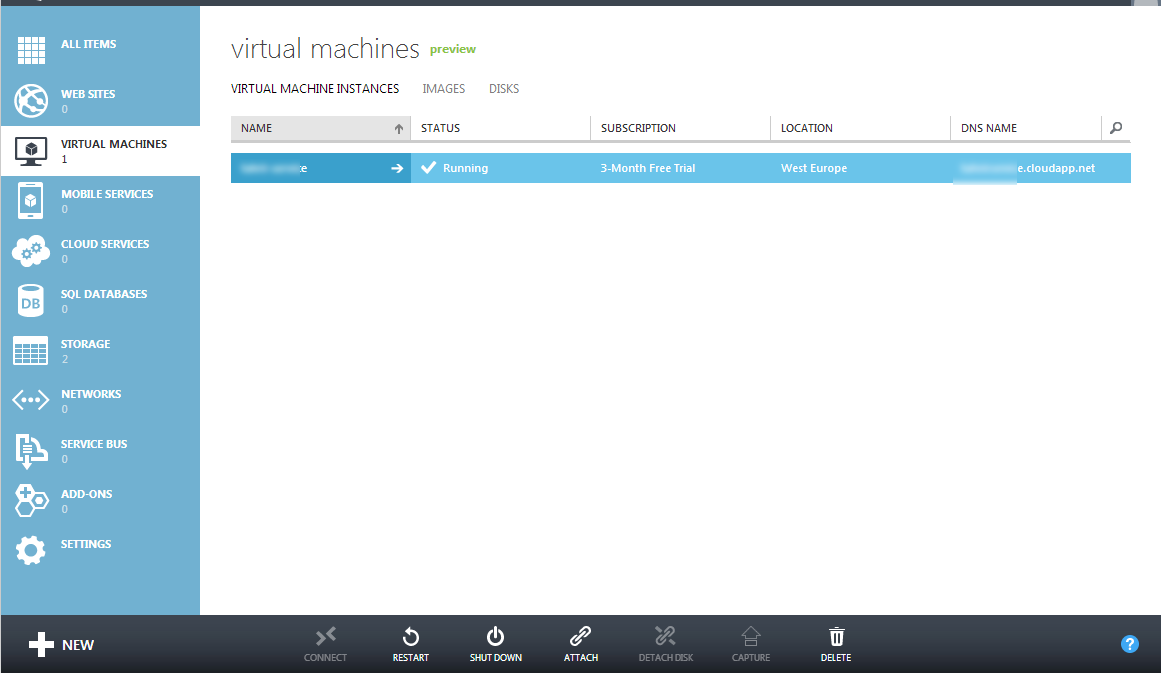Click the search magnifier in table header

click(x=1116, y=128)
